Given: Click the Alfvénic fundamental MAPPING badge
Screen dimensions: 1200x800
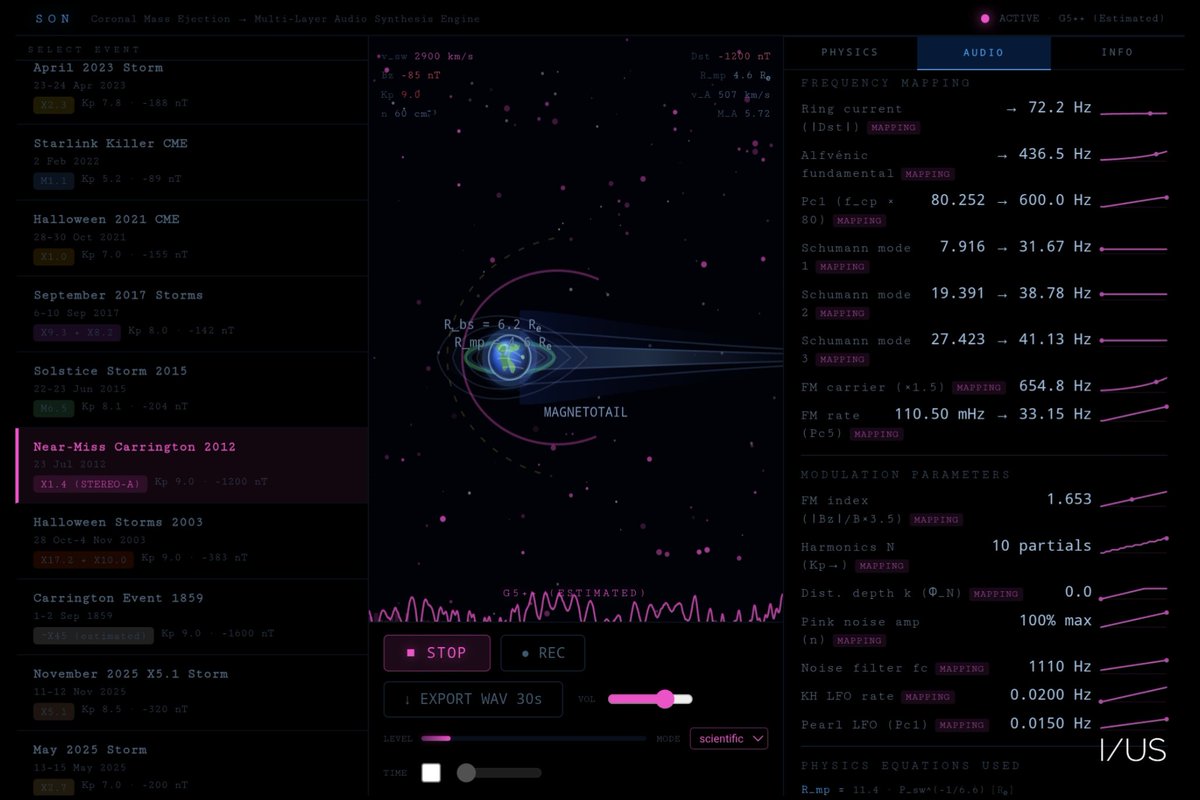Looking at the screenshot, I should (x=927, y=174).
